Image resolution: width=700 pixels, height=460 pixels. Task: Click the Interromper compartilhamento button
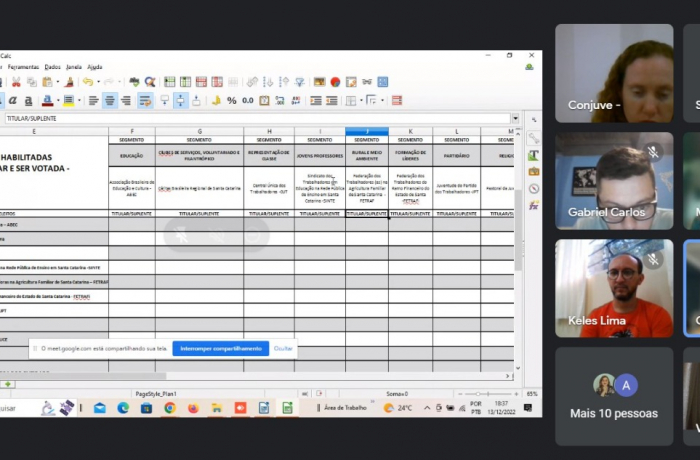[220, 348]
